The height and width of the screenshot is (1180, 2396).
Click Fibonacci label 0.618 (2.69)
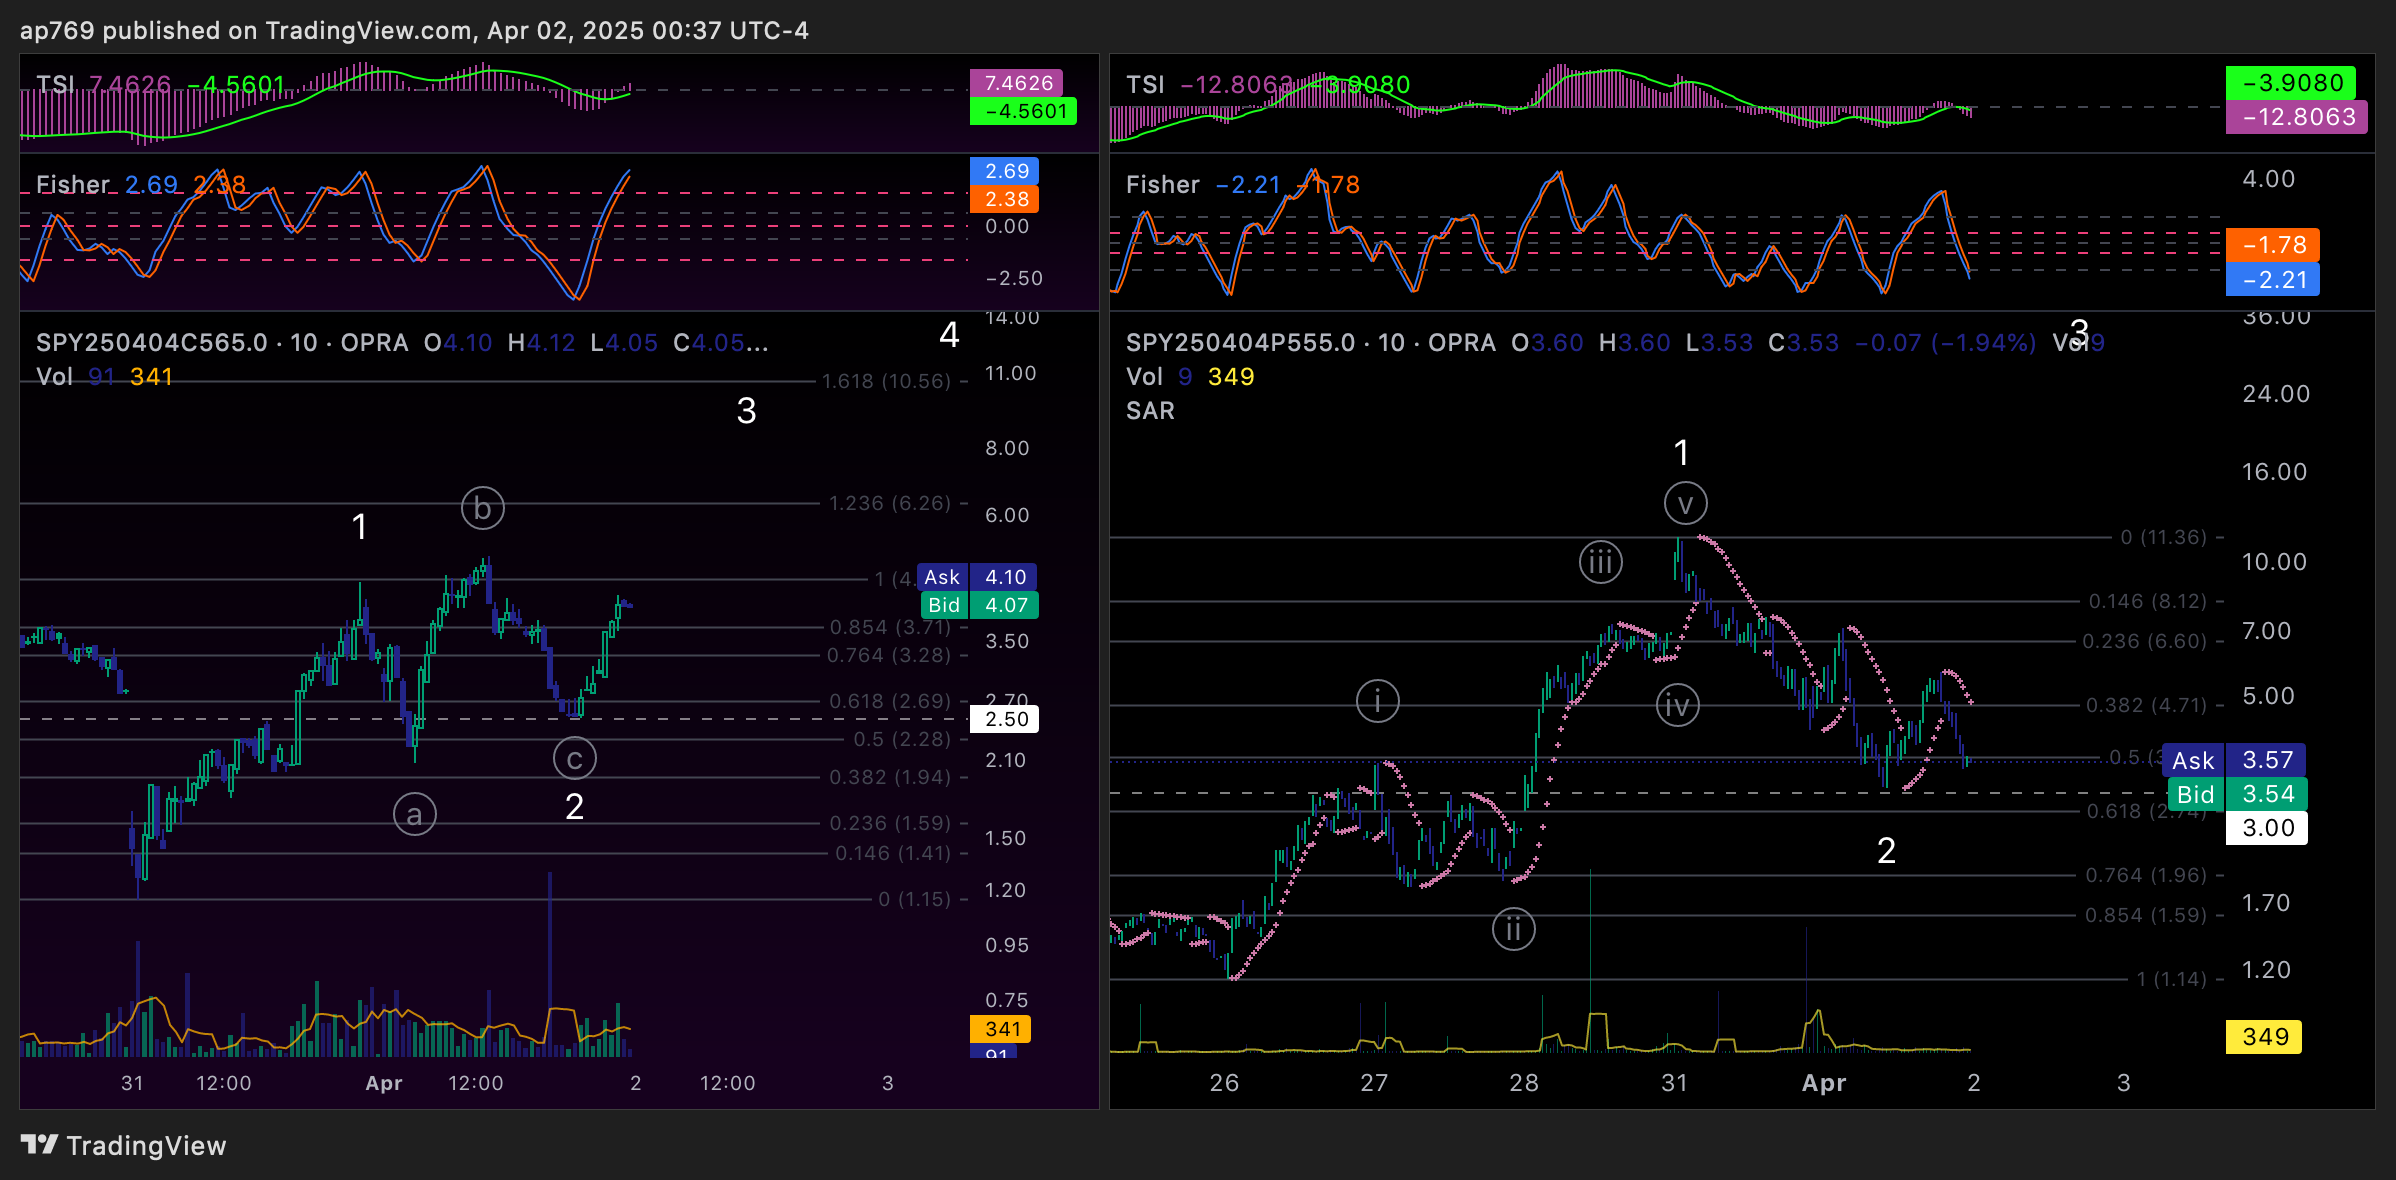click(890, 701)
